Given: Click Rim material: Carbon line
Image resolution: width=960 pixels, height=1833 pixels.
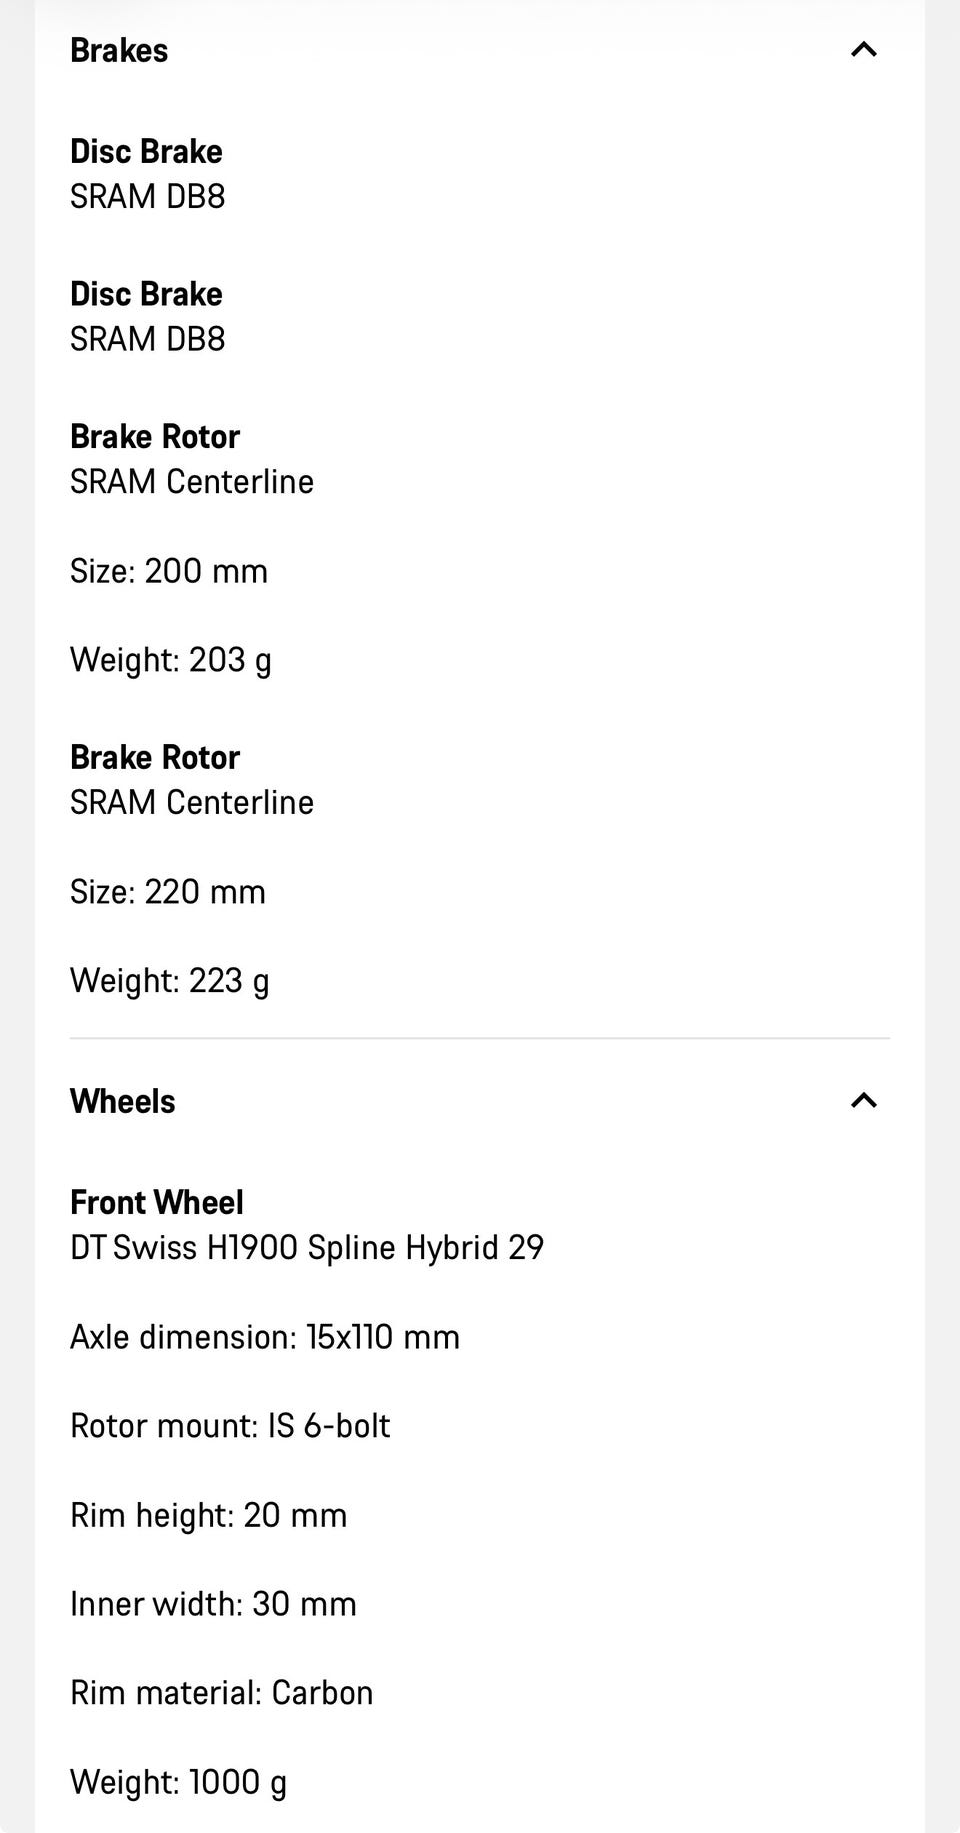Looking at the screenshot, I should pos(222,1693).
